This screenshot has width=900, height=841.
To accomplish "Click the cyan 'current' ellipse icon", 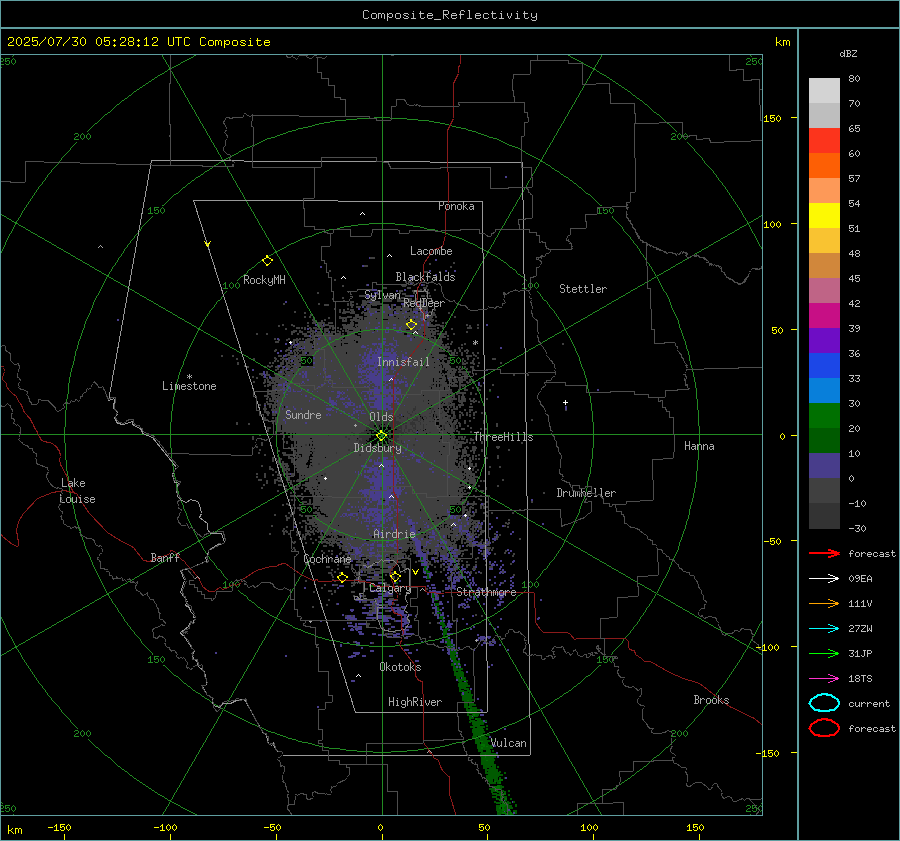I will (x=824, y=703).
